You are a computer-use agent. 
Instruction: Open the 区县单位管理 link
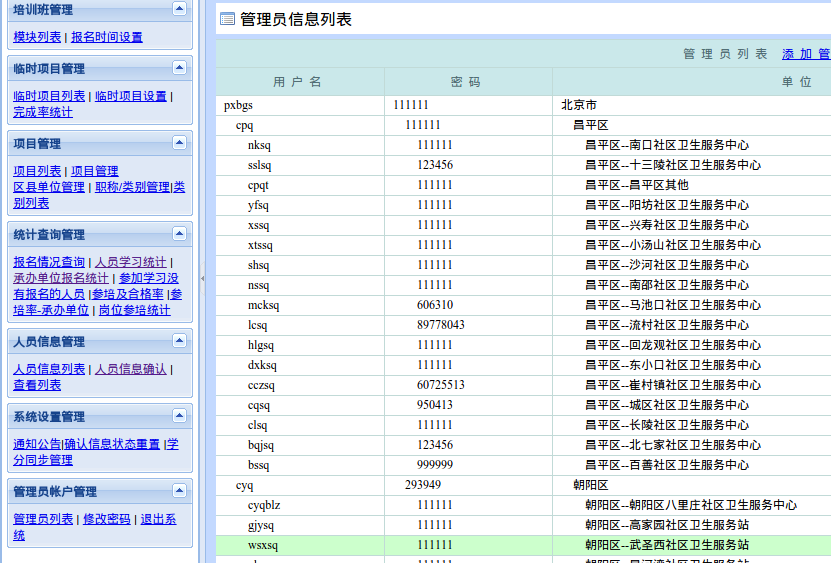(x=49, y=187)
